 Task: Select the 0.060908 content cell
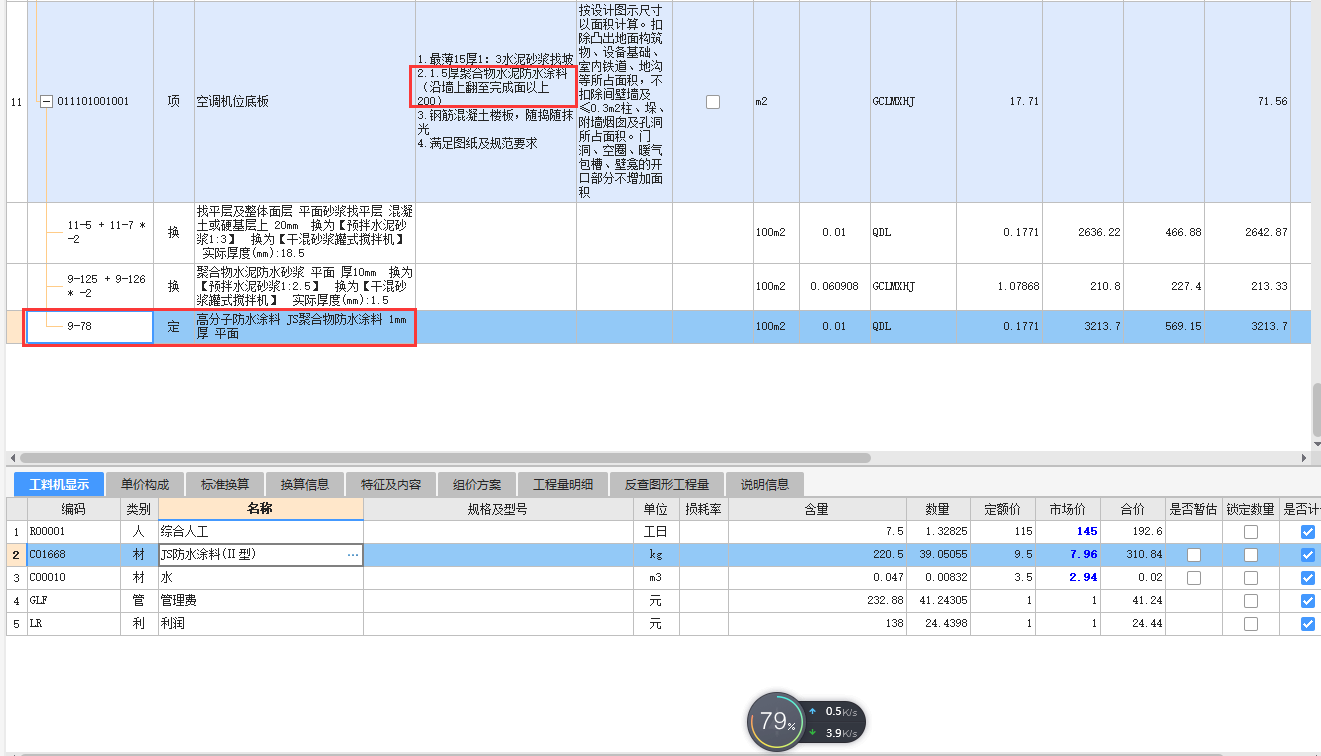pyautogui.click(x=834, y=286)
